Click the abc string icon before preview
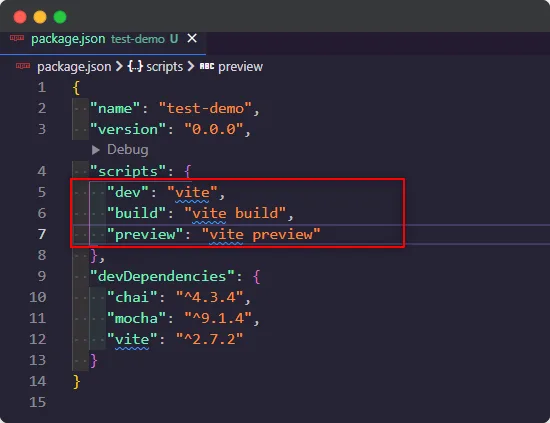550x423 pixels. coord(207,66)
